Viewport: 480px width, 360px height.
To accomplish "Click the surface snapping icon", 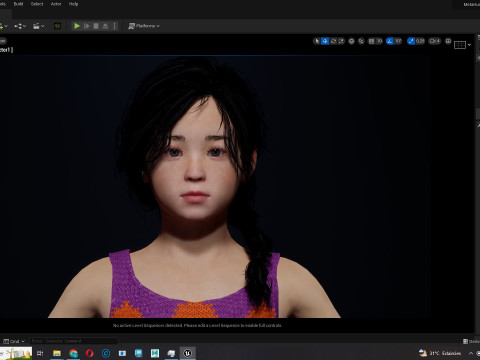I will (361, 41).
